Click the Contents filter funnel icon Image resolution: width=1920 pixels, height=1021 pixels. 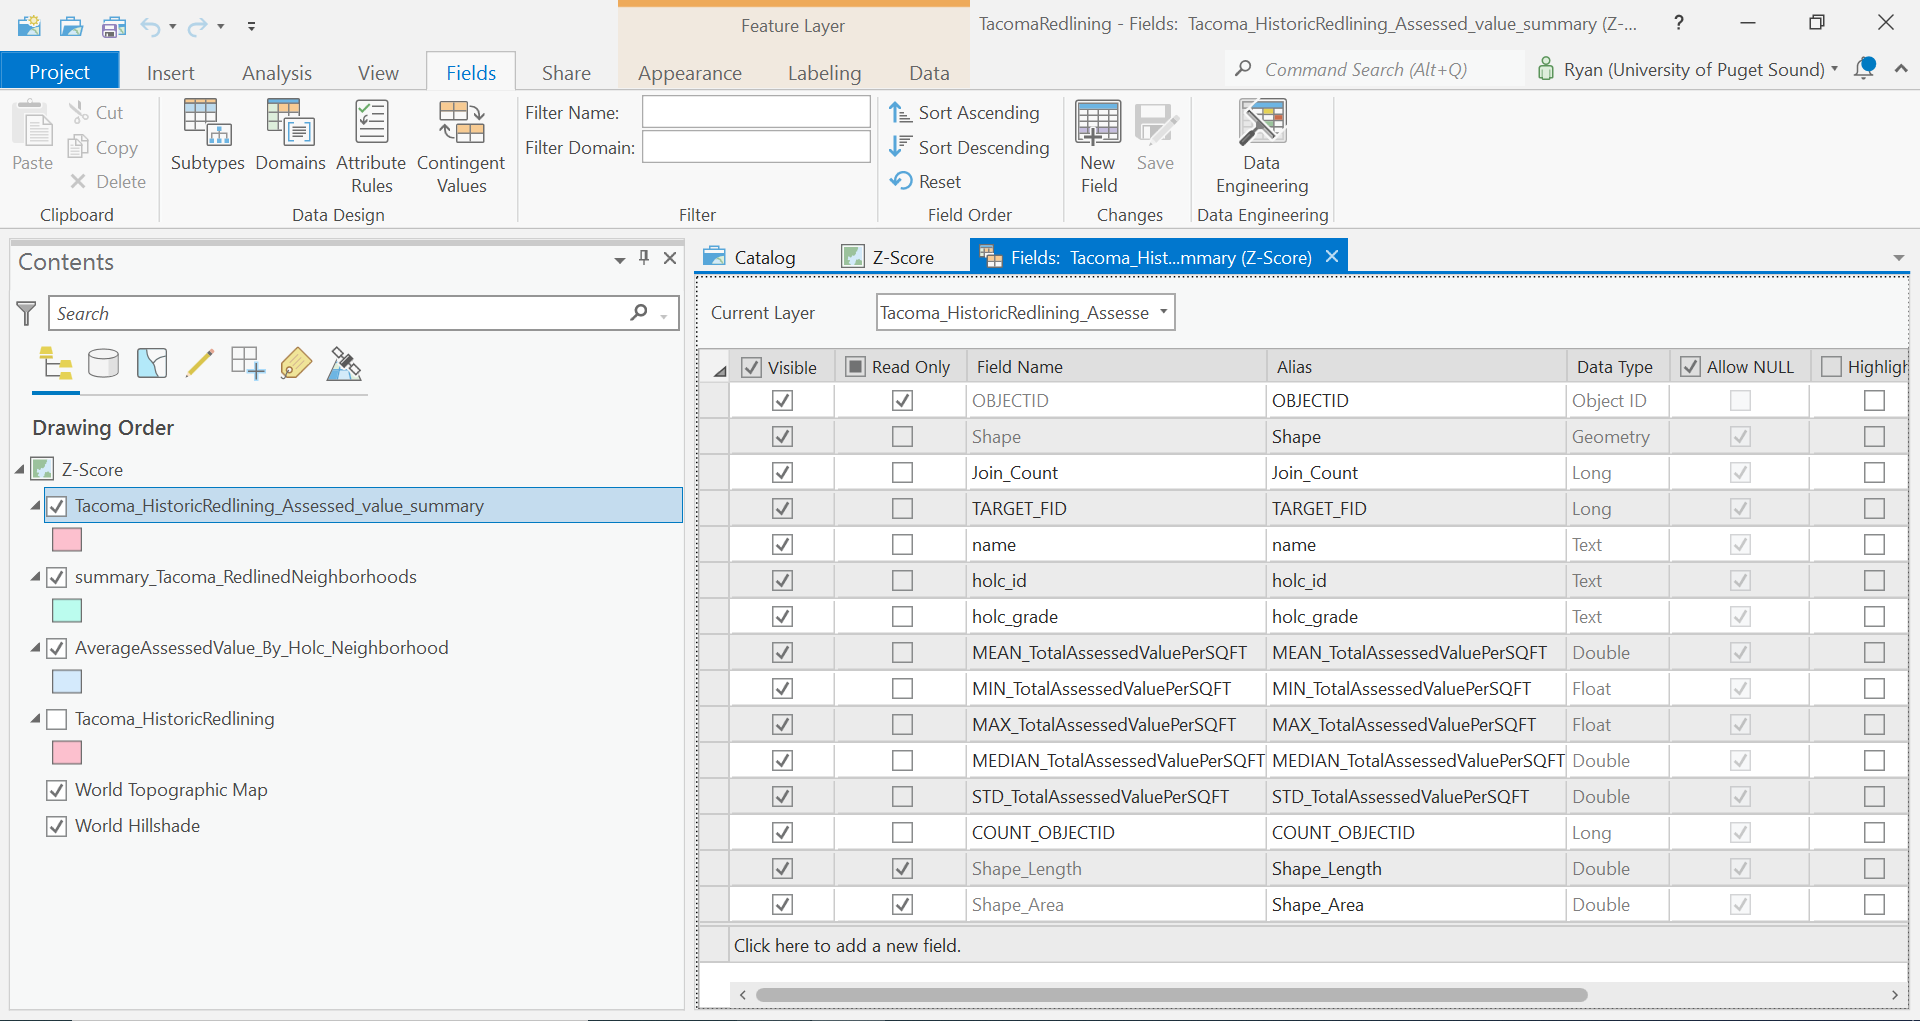coord(27,313)
